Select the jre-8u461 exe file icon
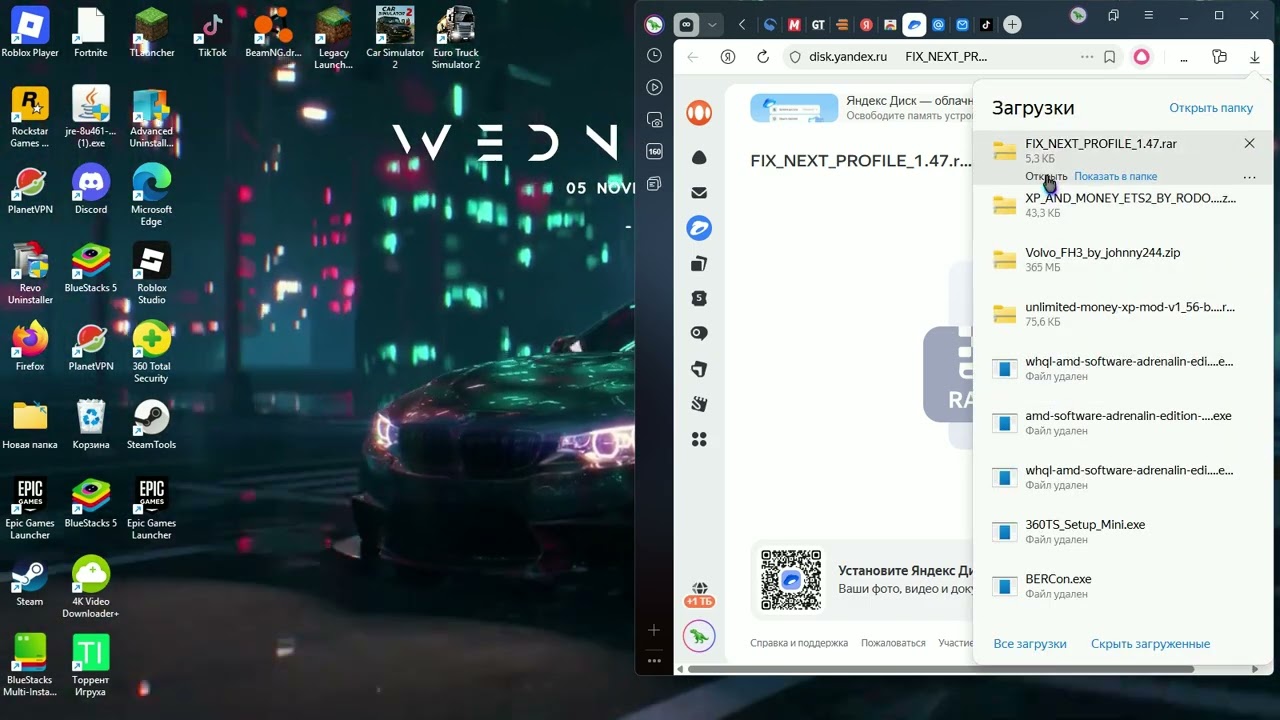This screenshot has height=720, width=1280. coord(91,117)
